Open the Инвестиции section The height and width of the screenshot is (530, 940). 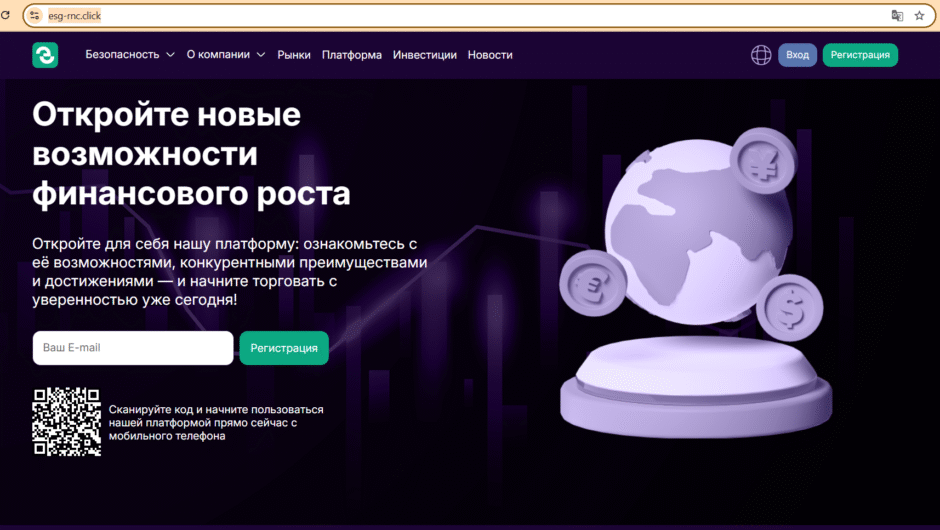pos(425,55)
